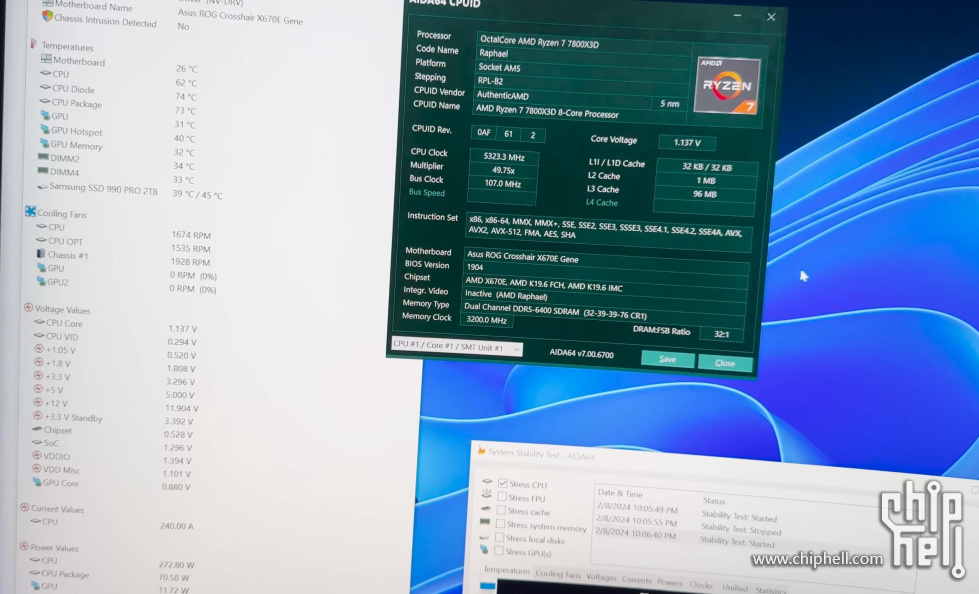Click the Status column header in the log

click(714, 500)
